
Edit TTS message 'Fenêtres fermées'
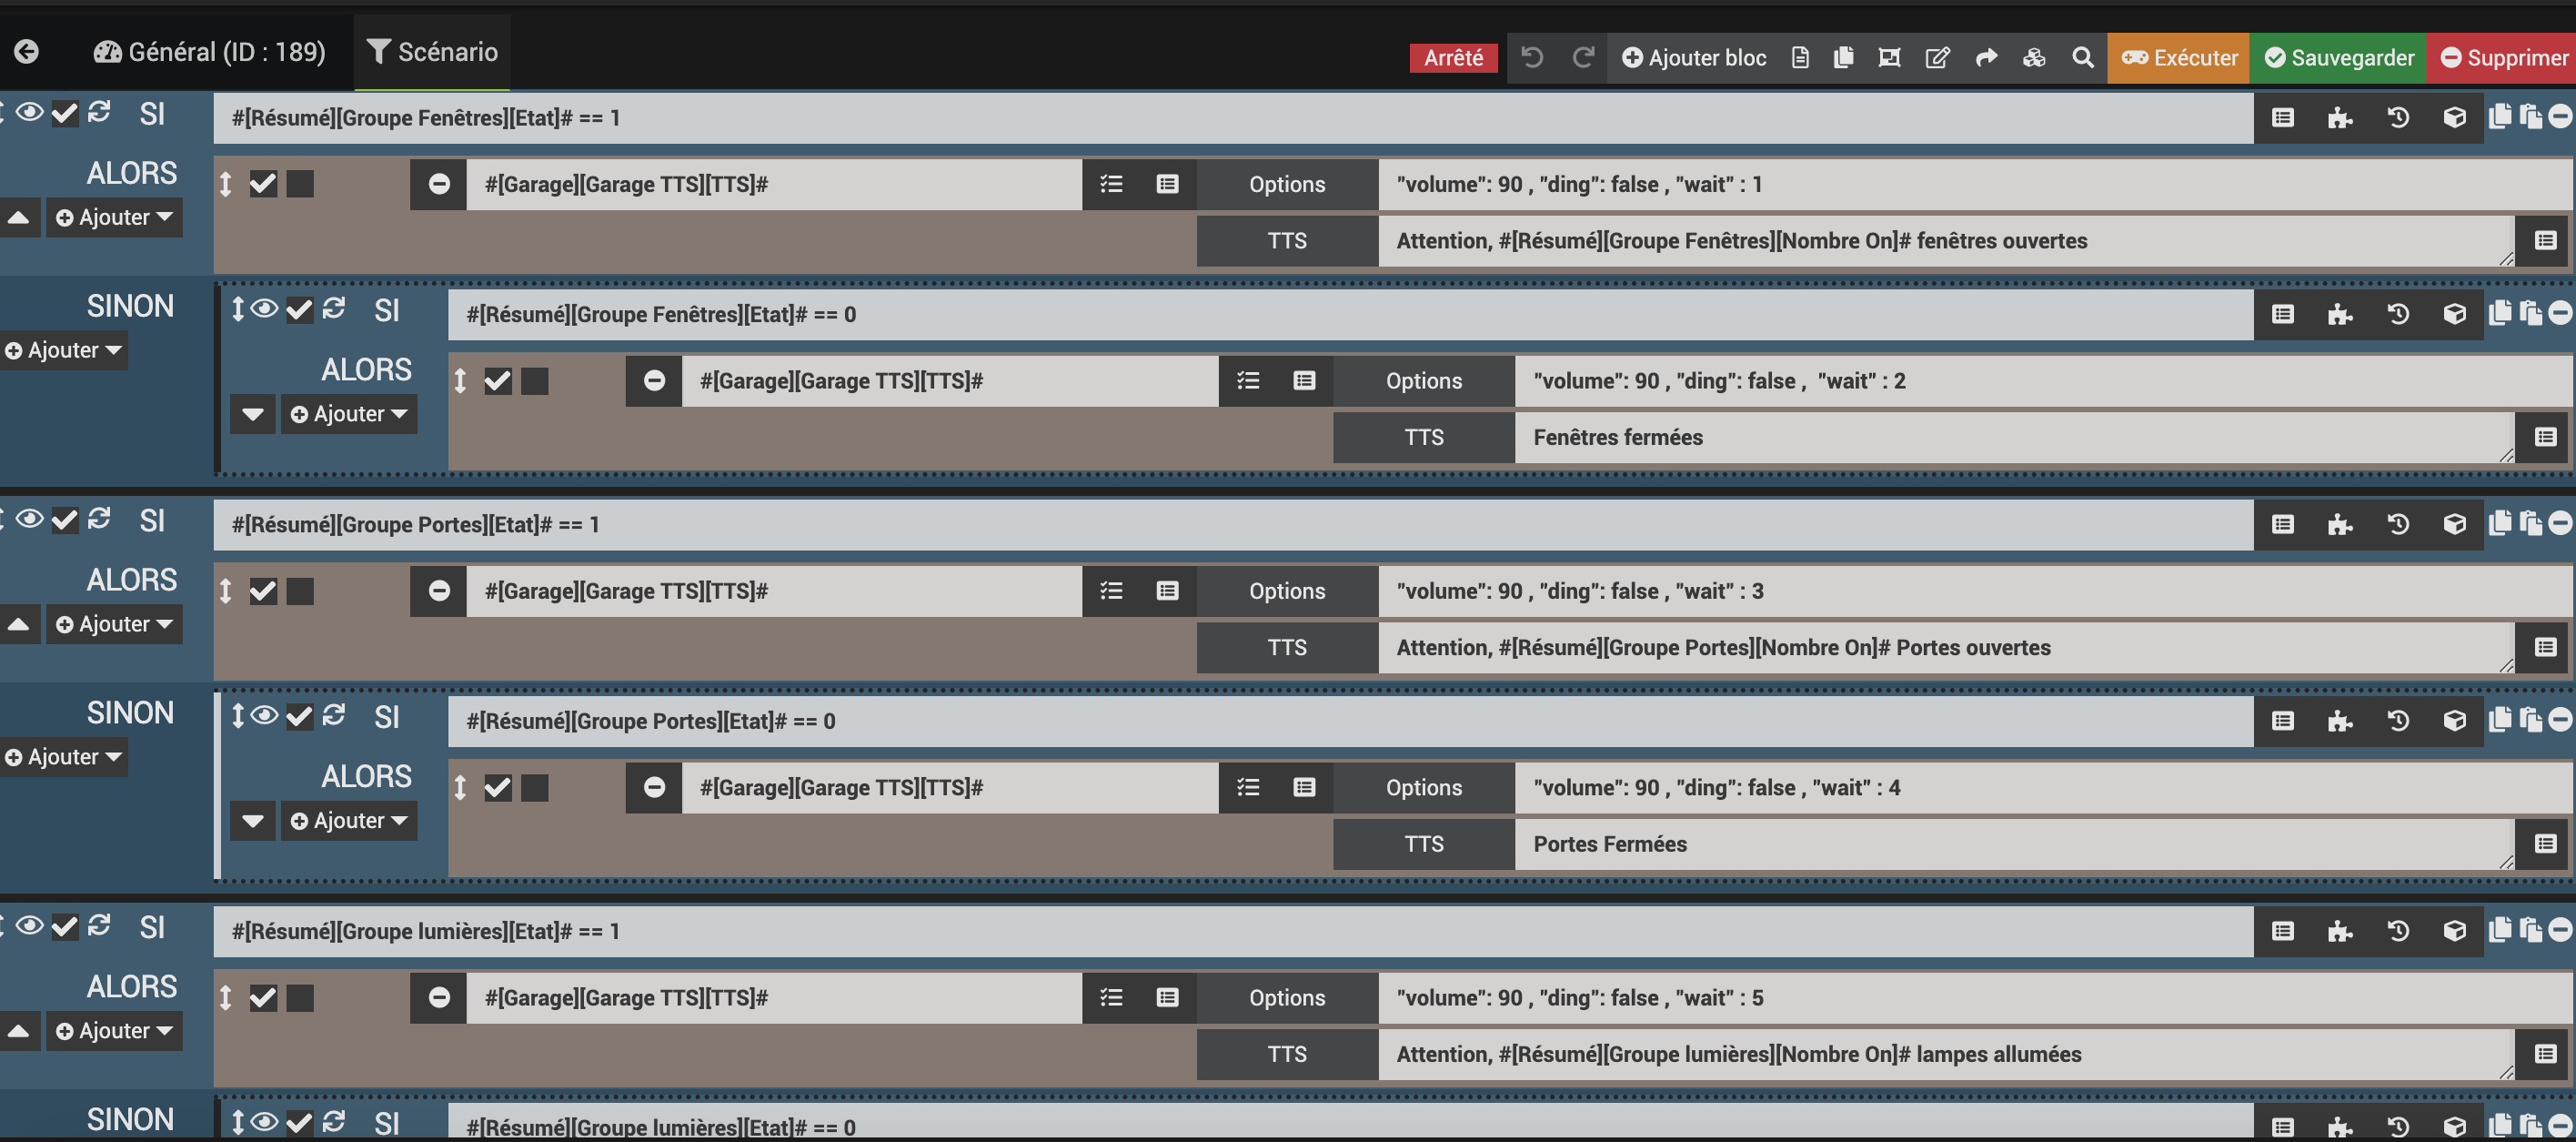[x=2014, y=438]
